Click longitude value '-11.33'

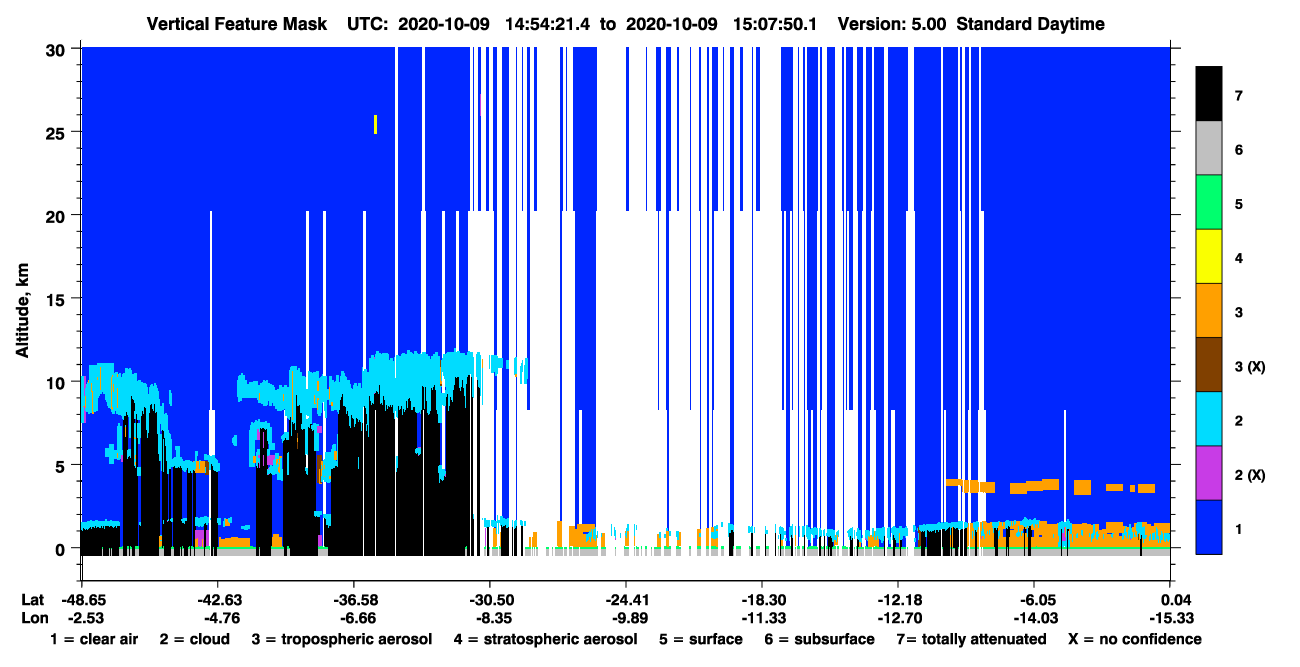[x=762, y=617]
